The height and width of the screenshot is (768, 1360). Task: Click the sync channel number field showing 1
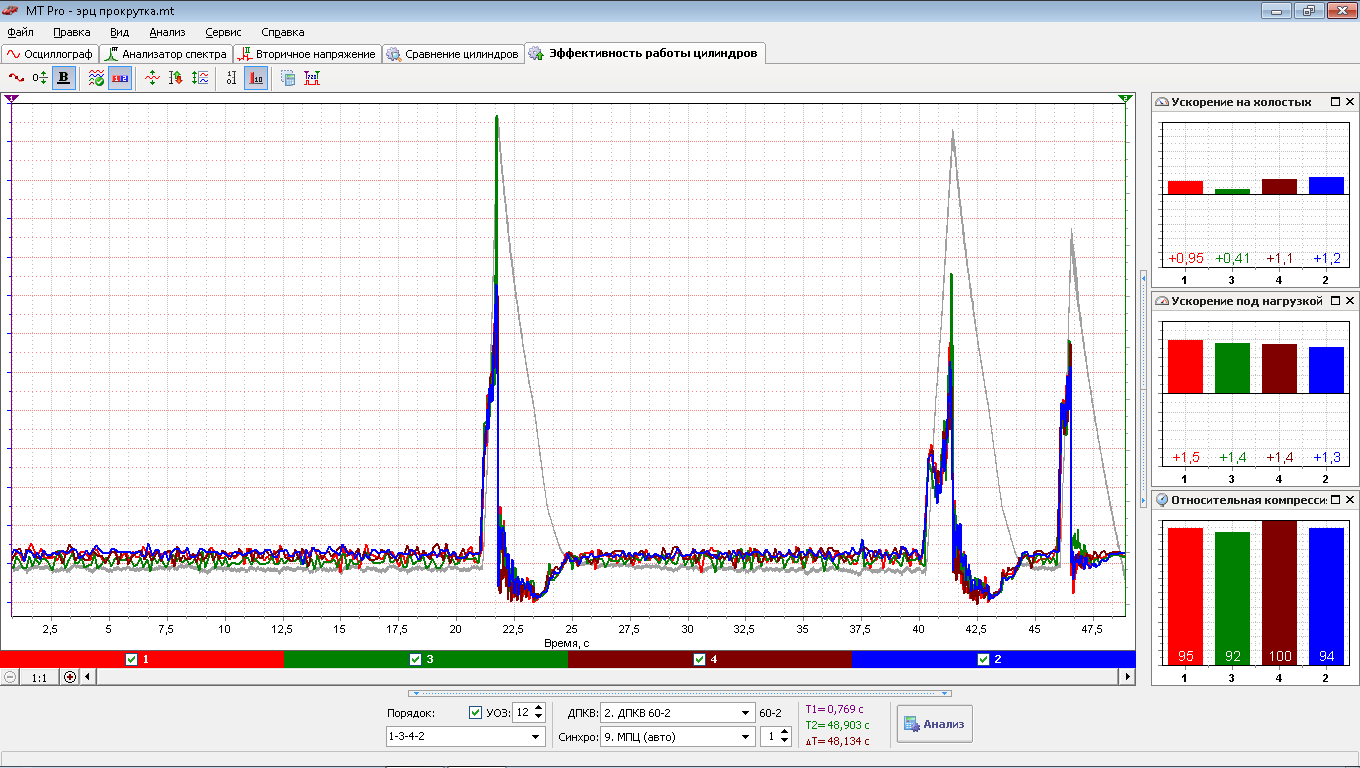point(768,737)
